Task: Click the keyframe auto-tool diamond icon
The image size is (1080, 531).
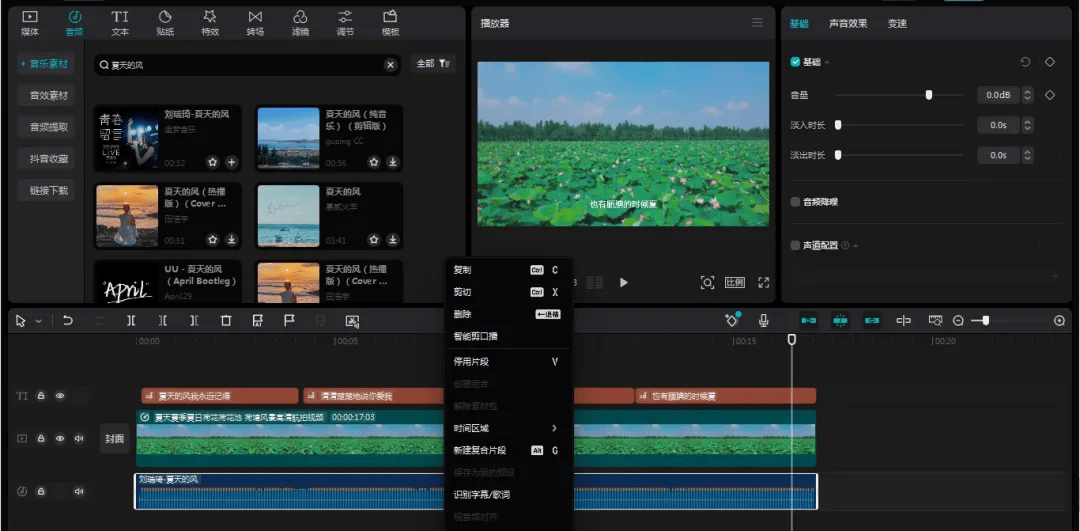Action: click(732, 320)
